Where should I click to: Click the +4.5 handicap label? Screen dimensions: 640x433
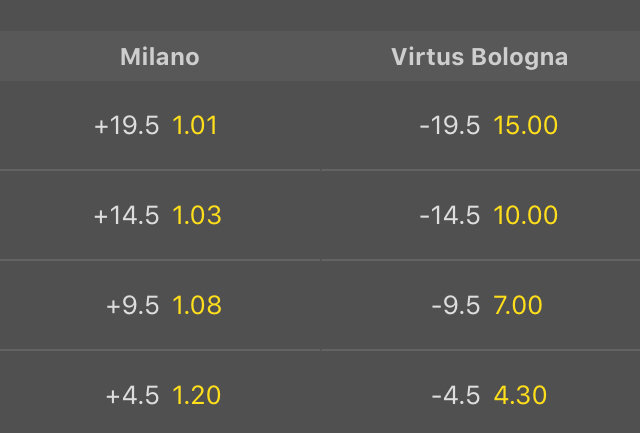click(x=132, y=395)
